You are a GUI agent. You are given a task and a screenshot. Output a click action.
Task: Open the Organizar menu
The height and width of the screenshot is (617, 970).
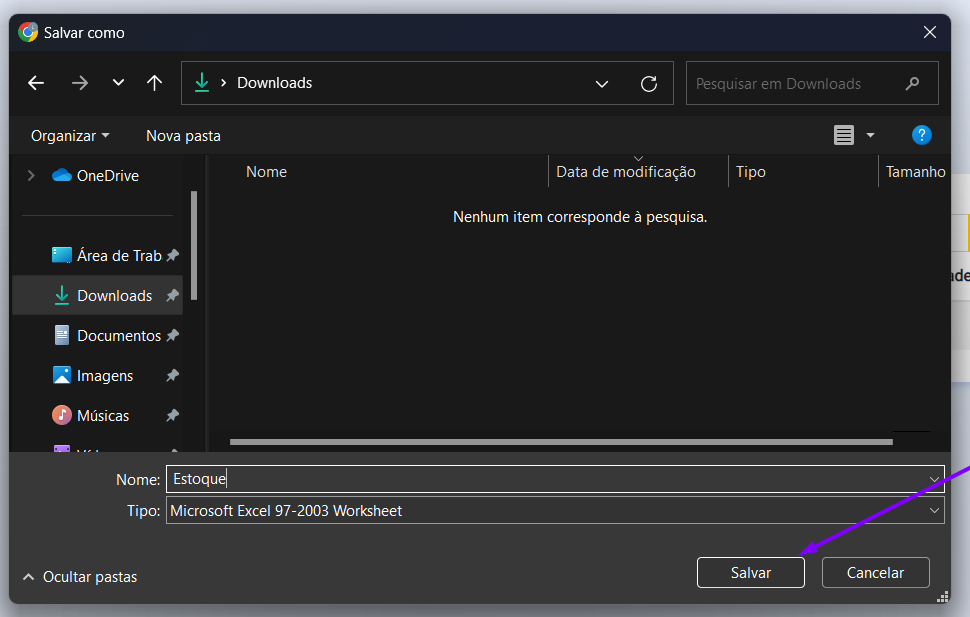(70, 135)
